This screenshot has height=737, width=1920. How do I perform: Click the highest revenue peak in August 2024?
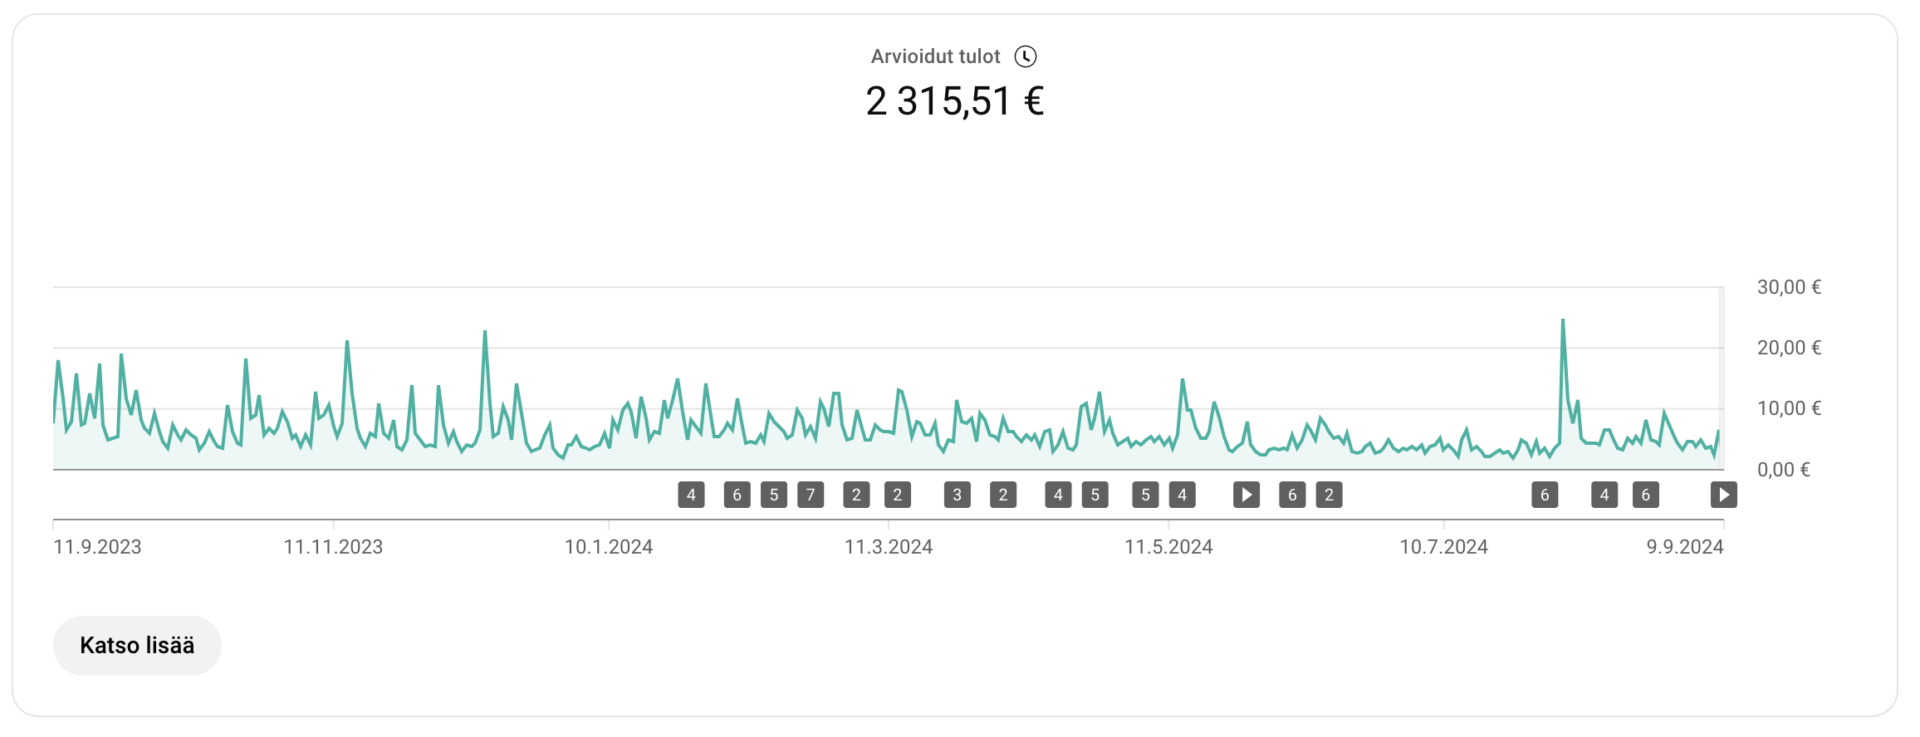(x=1562, y=321)
